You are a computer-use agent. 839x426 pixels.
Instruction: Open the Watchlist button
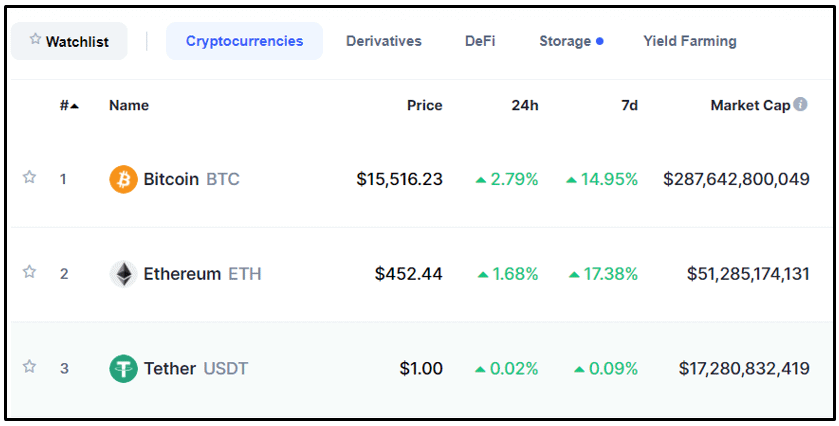69,41
